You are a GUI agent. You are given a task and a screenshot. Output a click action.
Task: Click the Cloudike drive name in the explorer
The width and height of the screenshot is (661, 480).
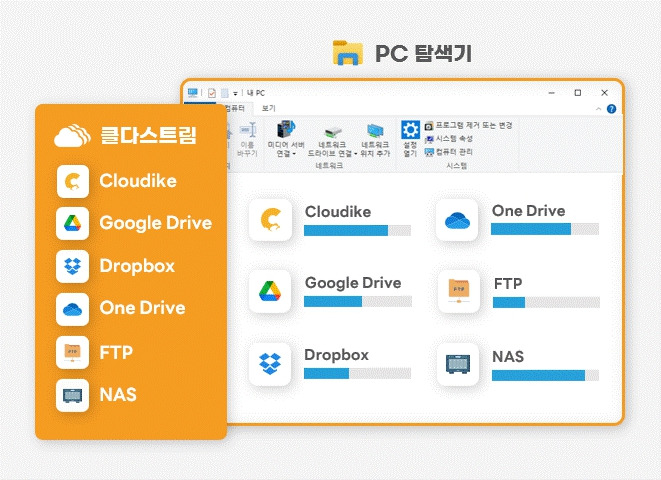tap(338, 212)
